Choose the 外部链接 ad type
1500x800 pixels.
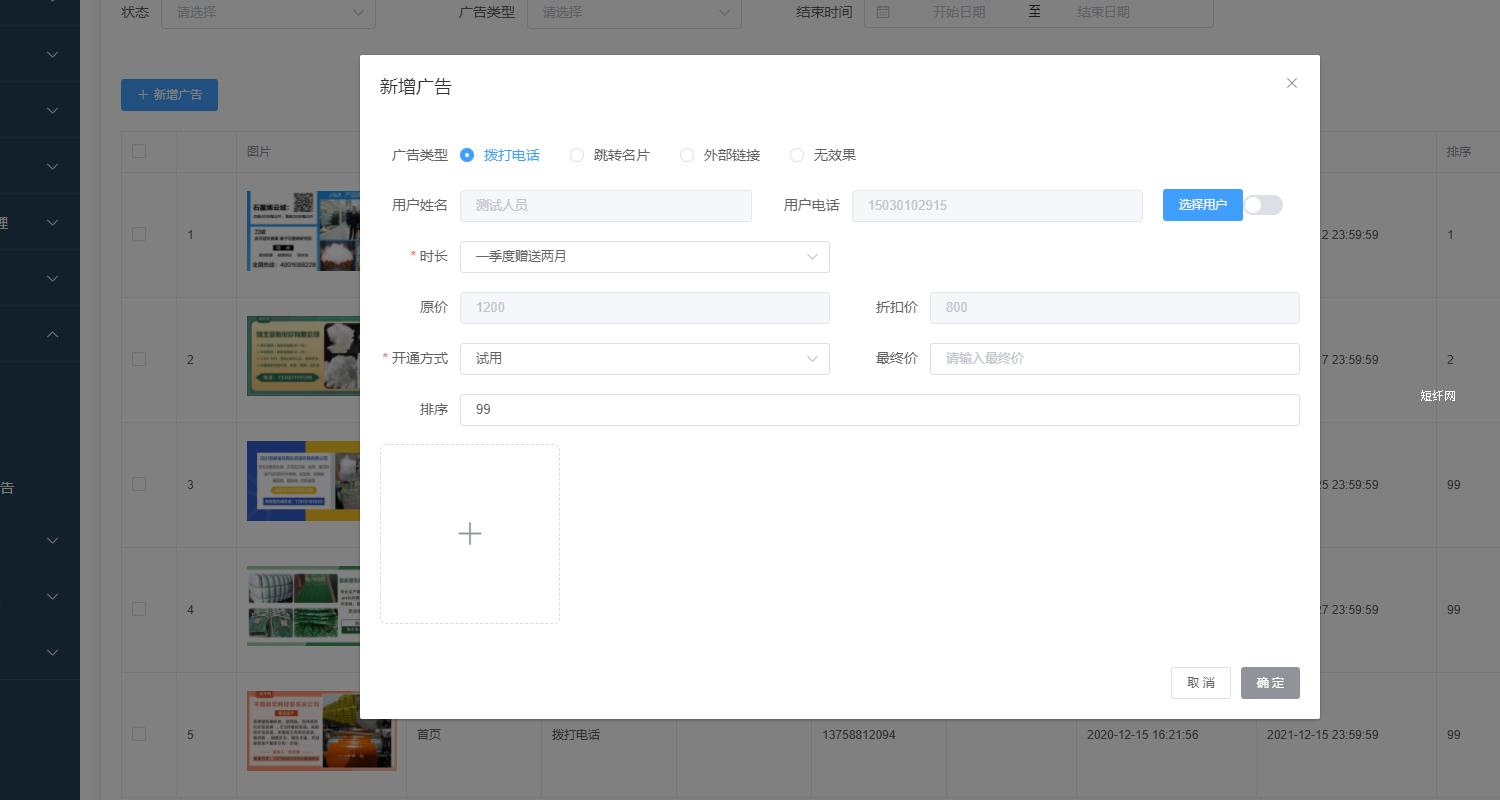coord(687,155)
